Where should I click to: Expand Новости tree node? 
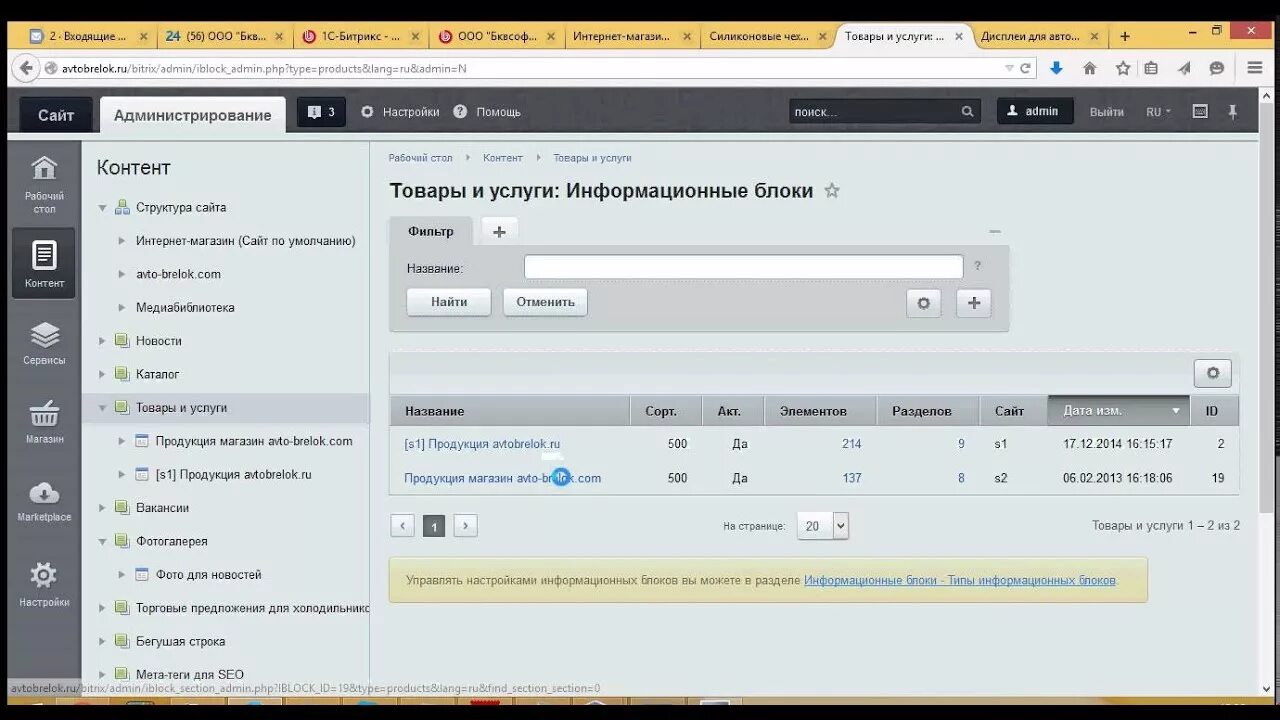(102, 341)
